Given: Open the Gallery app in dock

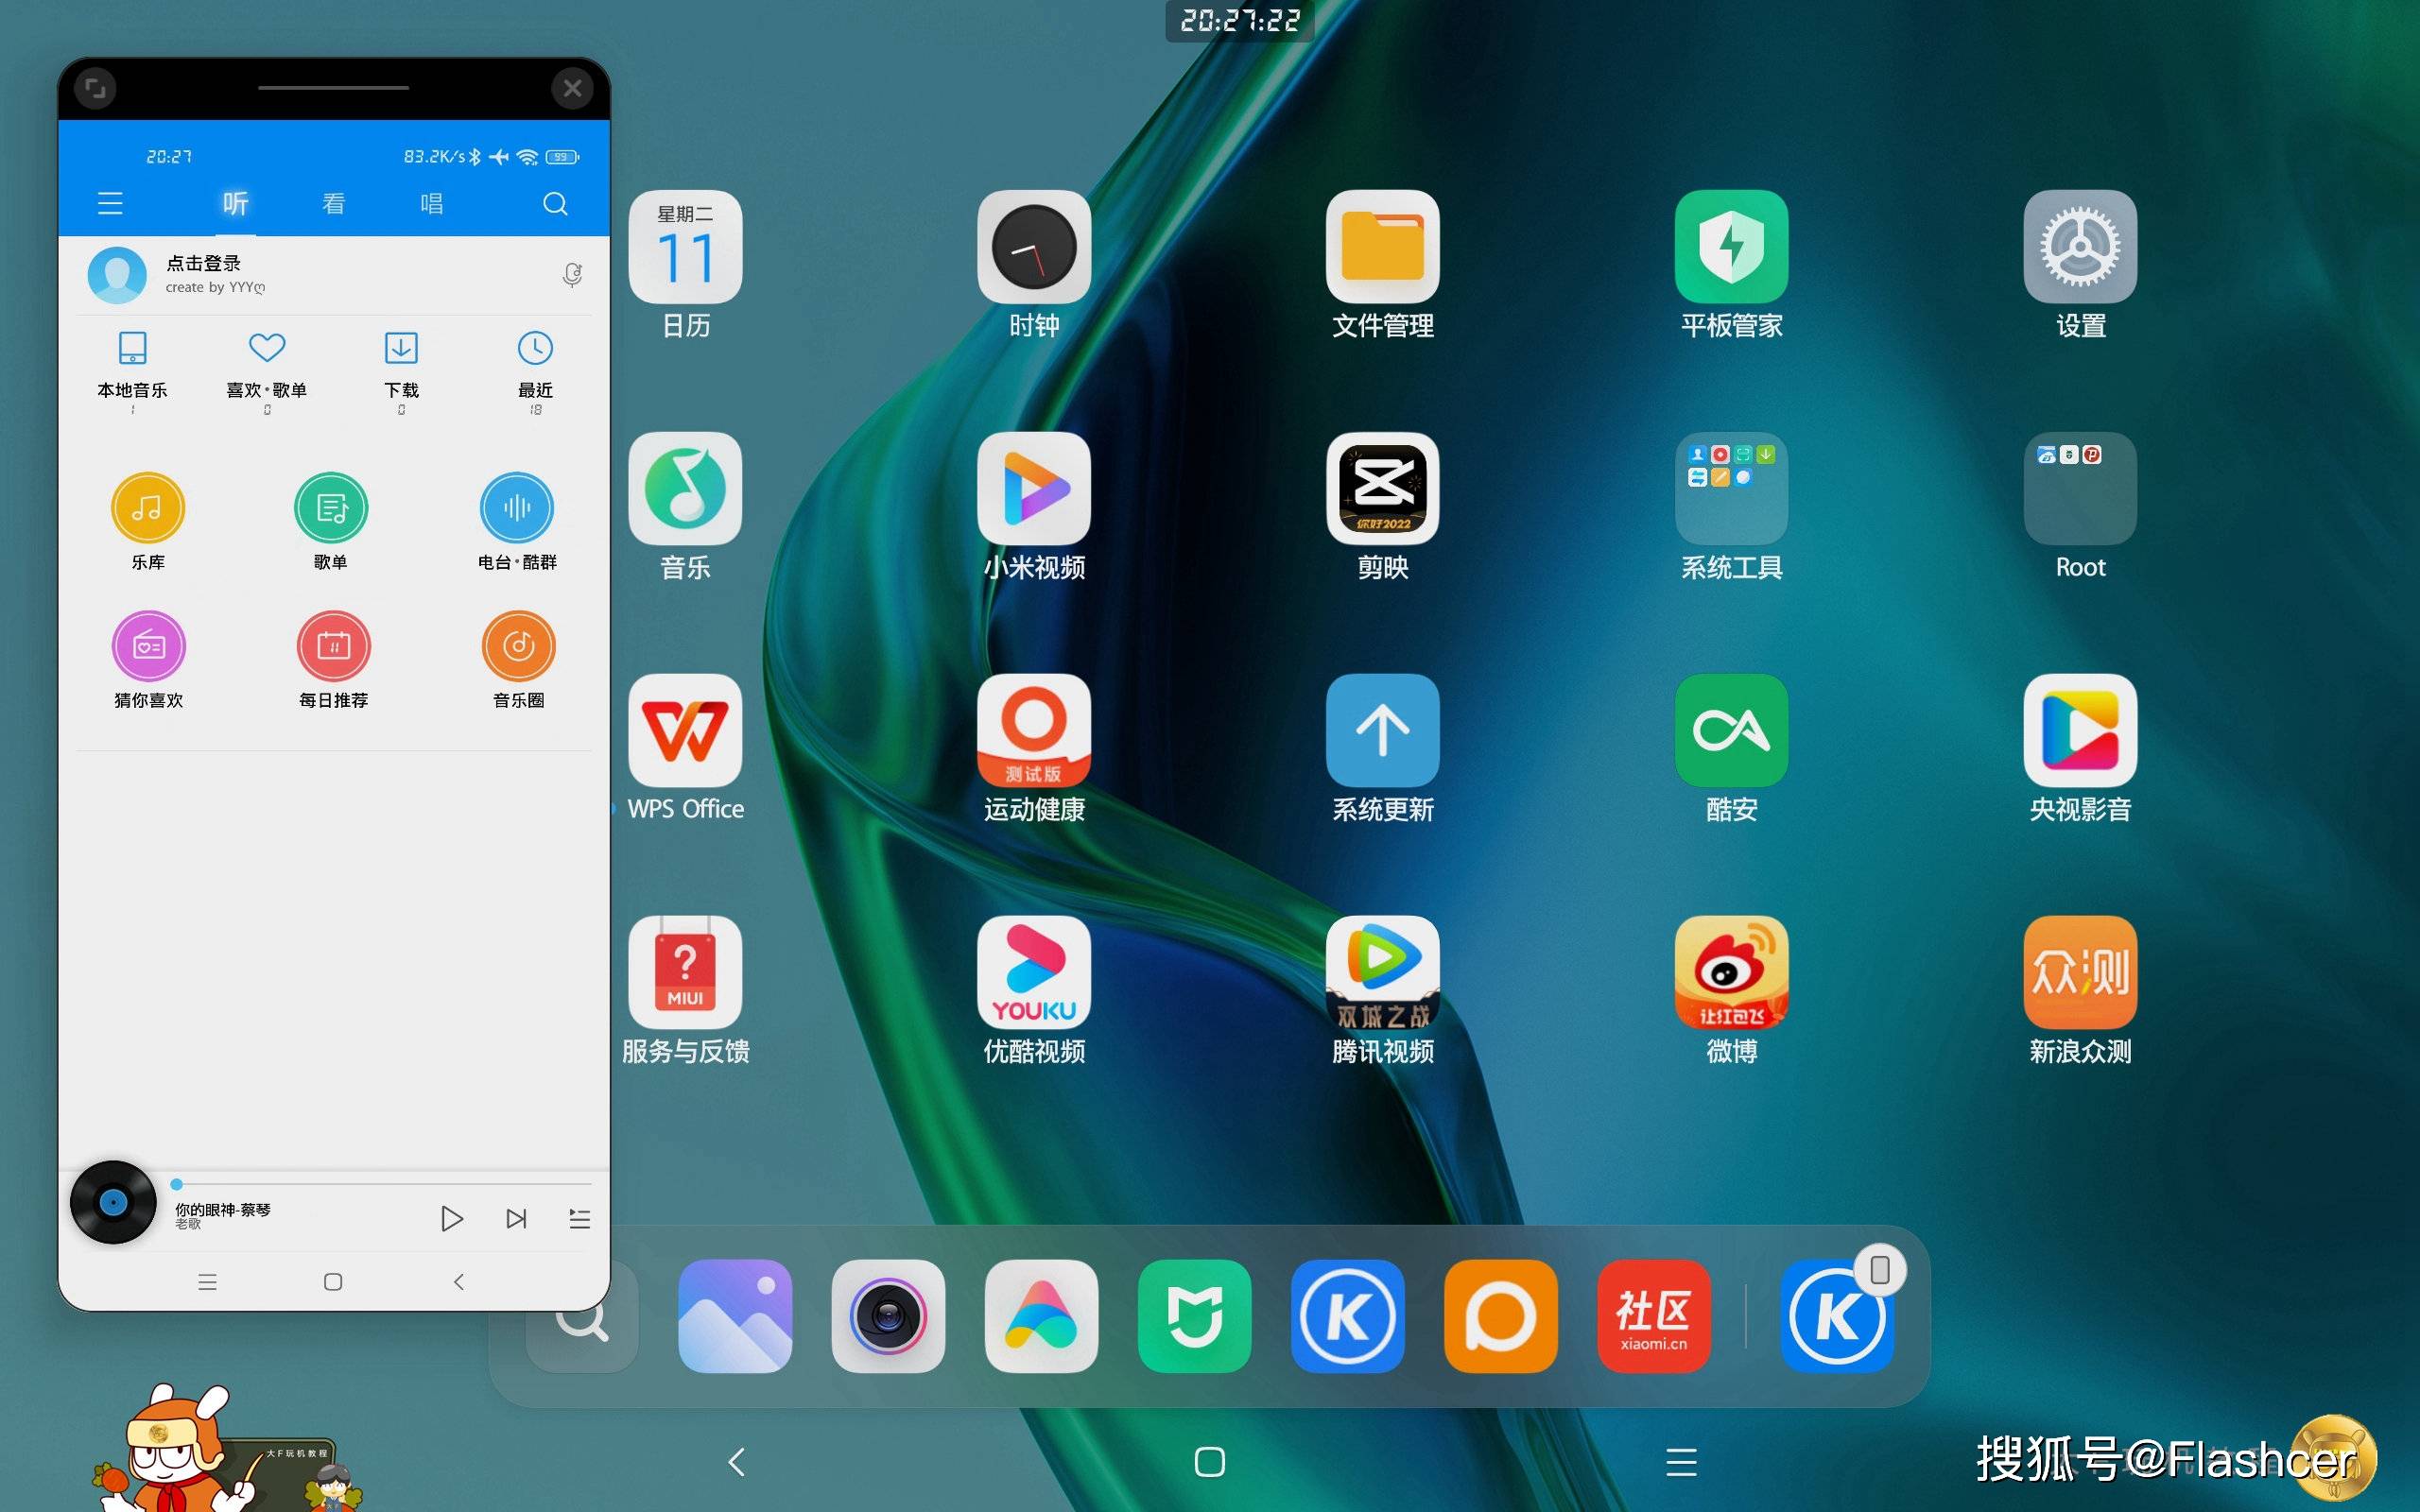Looking at the screenshot, I should (x=735, y=1316).
